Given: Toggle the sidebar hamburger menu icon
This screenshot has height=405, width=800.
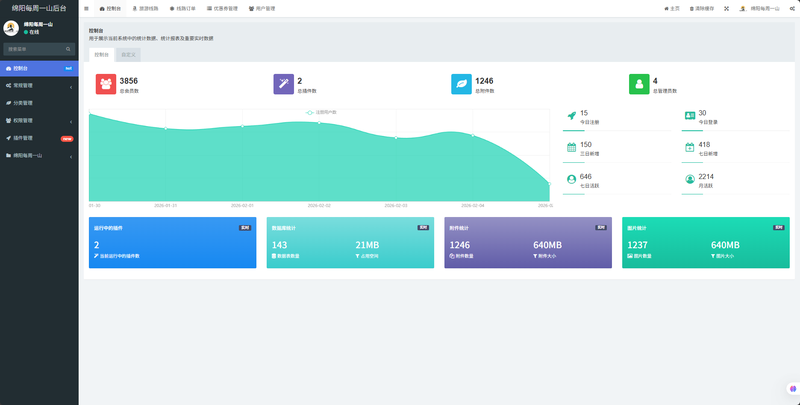Looking at the screenshot, I should [86, 9].
